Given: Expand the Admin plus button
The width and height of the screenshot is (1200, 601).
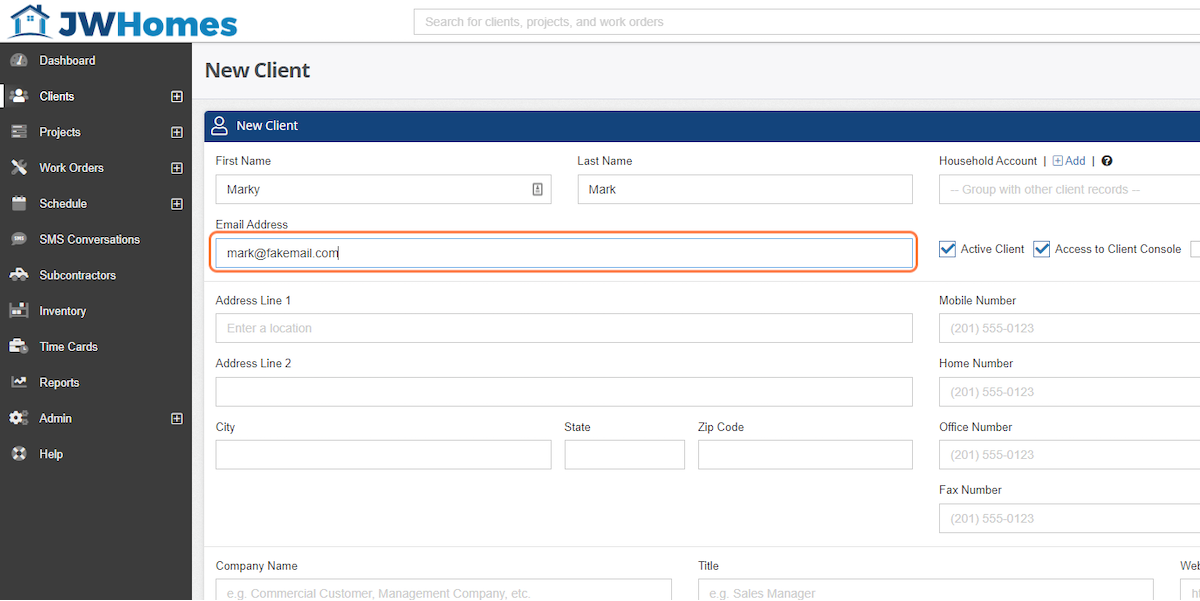Looking at the screenshot, I should coord(177,419).
